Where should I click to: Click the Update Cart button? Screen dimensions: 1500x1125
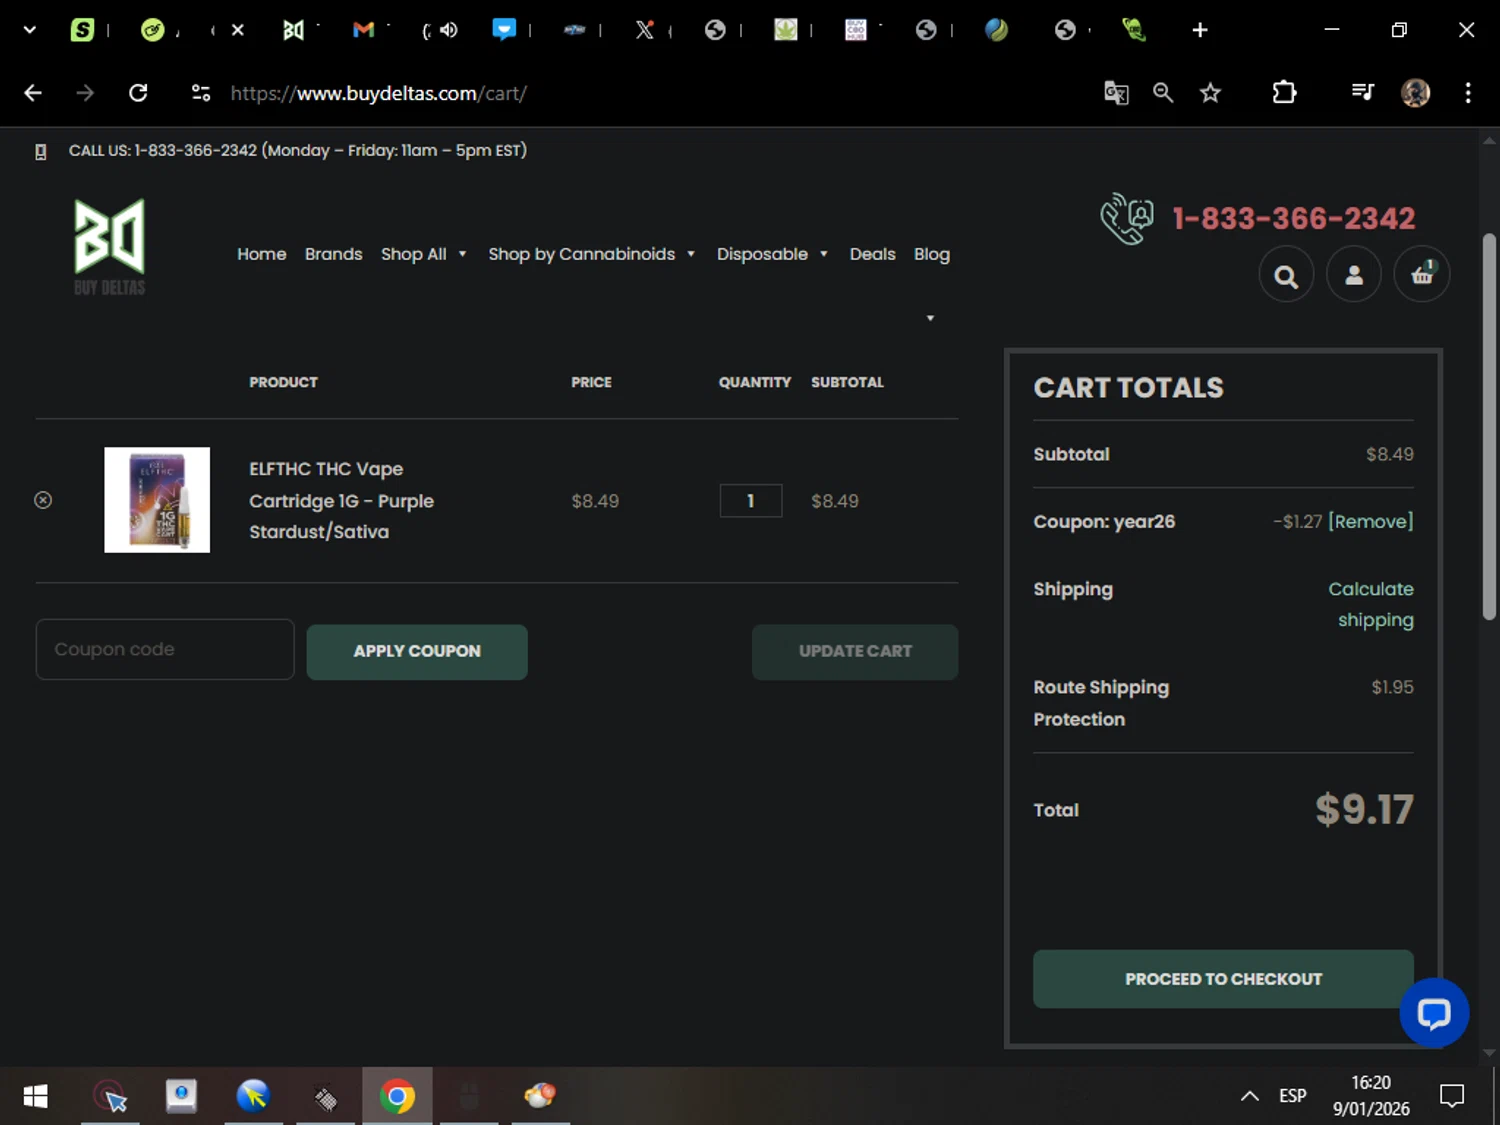pos(855,651)
